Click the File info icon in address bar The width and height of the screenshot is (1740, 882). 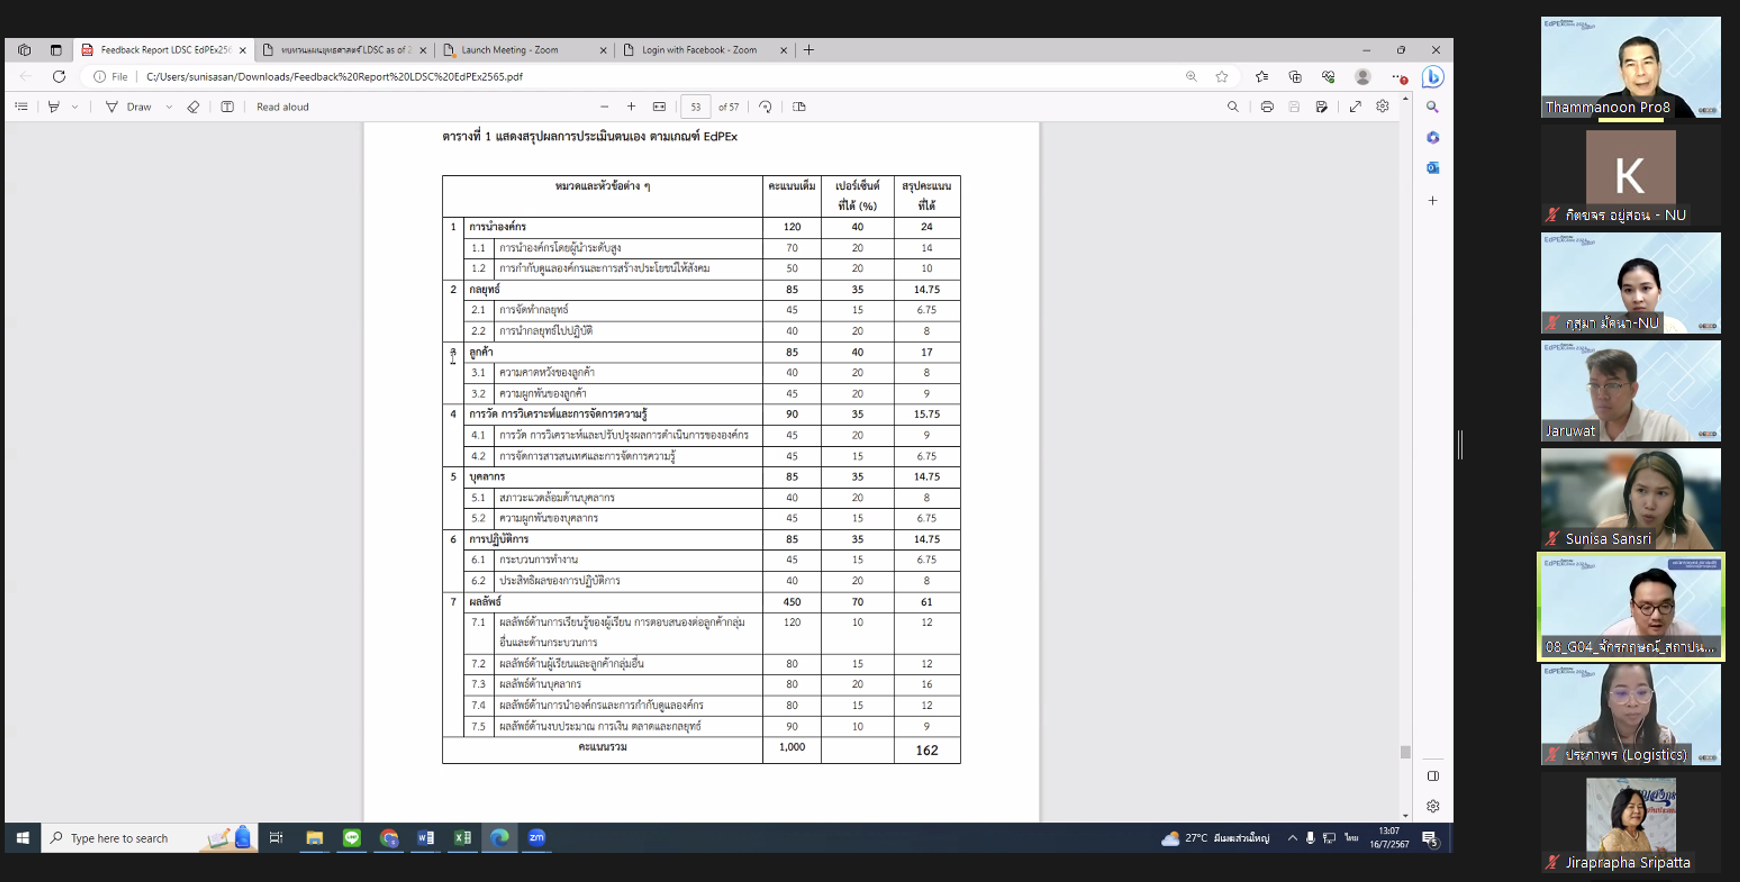click(x=111, y=77)
